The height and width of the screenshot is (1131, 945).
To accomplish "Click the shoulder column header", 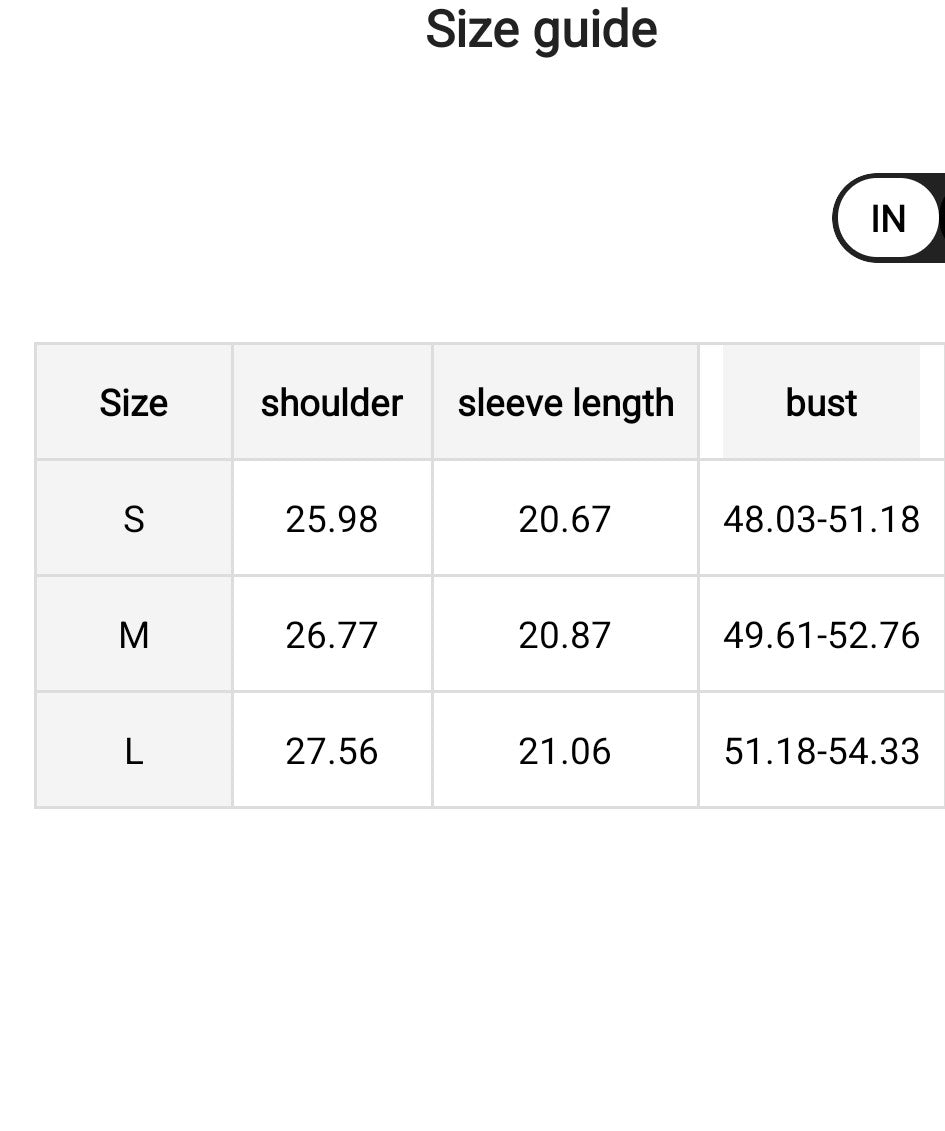I will coord(332,402).
